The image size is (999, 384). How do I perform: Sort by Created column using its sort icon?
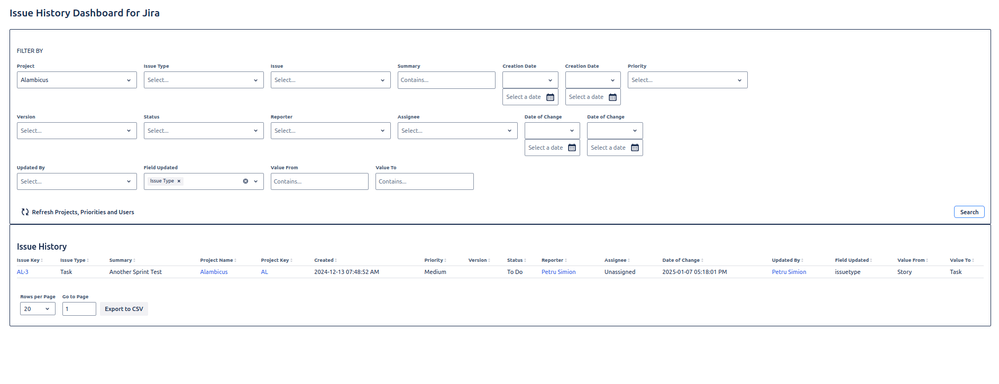click(x=336, y=260)
